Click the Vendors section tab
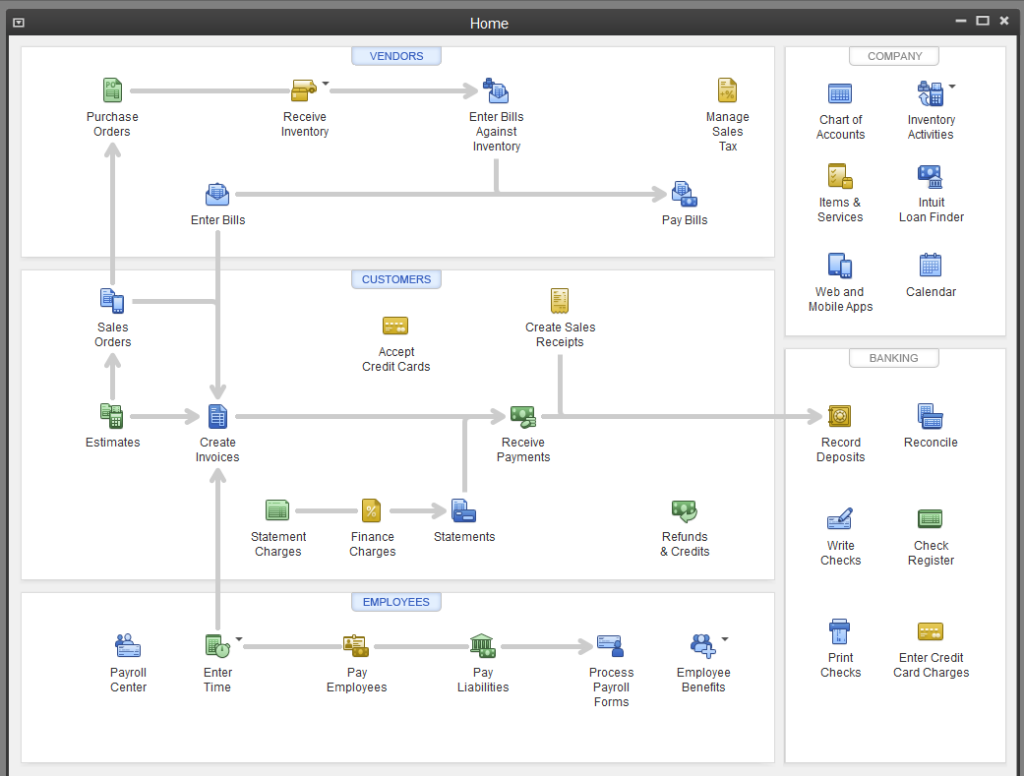 coord(396,57)
